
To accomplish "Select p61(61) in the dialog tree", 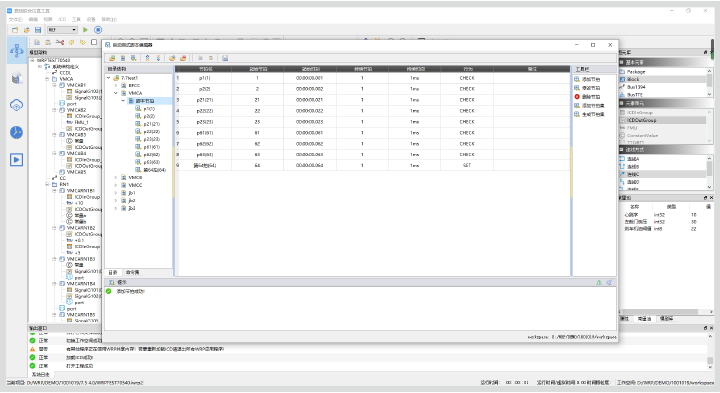I will (152, 147).
